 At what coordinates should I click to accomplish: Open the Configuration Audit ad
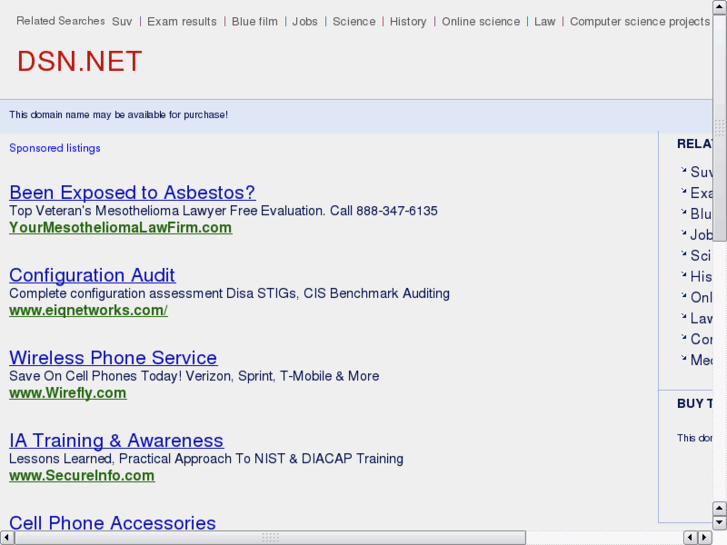point(92,275)
